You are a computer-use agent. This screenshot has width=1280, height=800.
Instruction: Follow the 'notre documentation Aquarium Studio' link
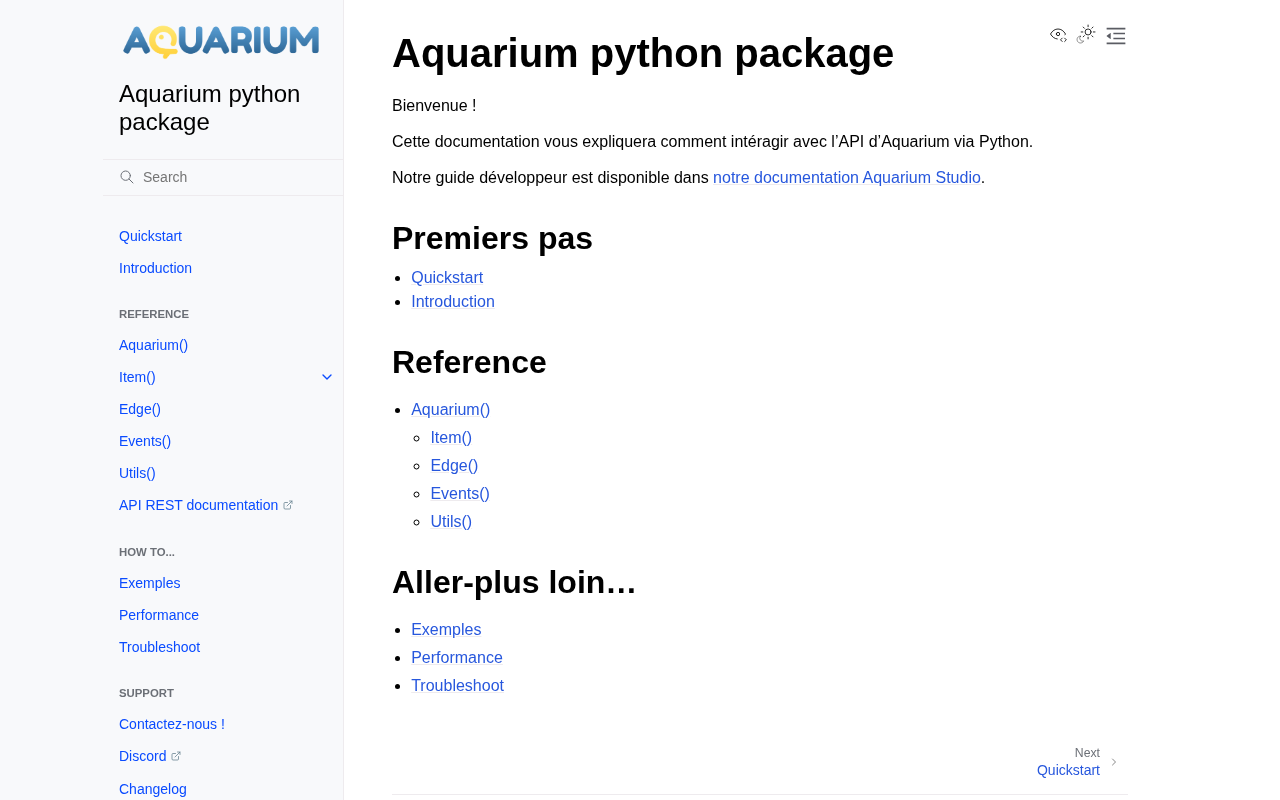click(846, 177)
